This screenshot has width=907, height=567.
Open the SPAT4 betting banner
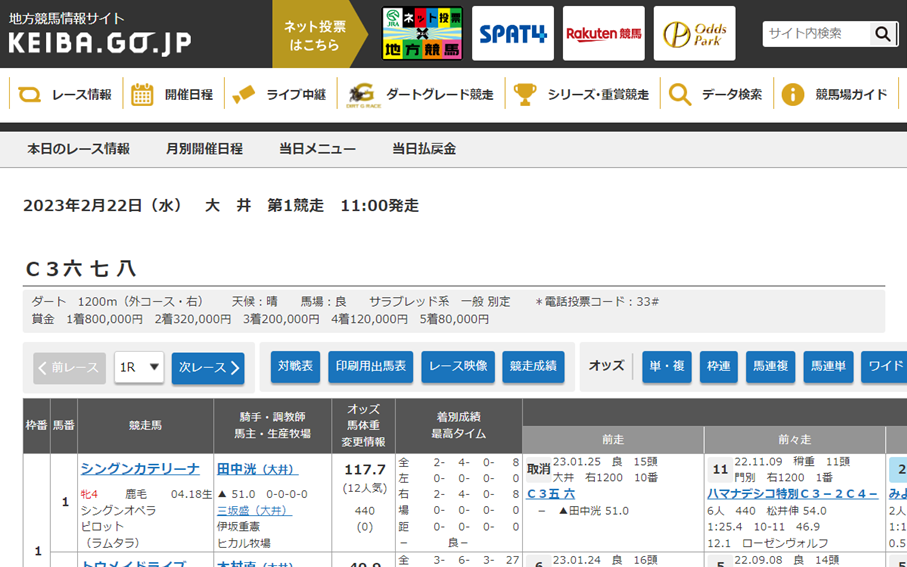click(x=512, y=34)
